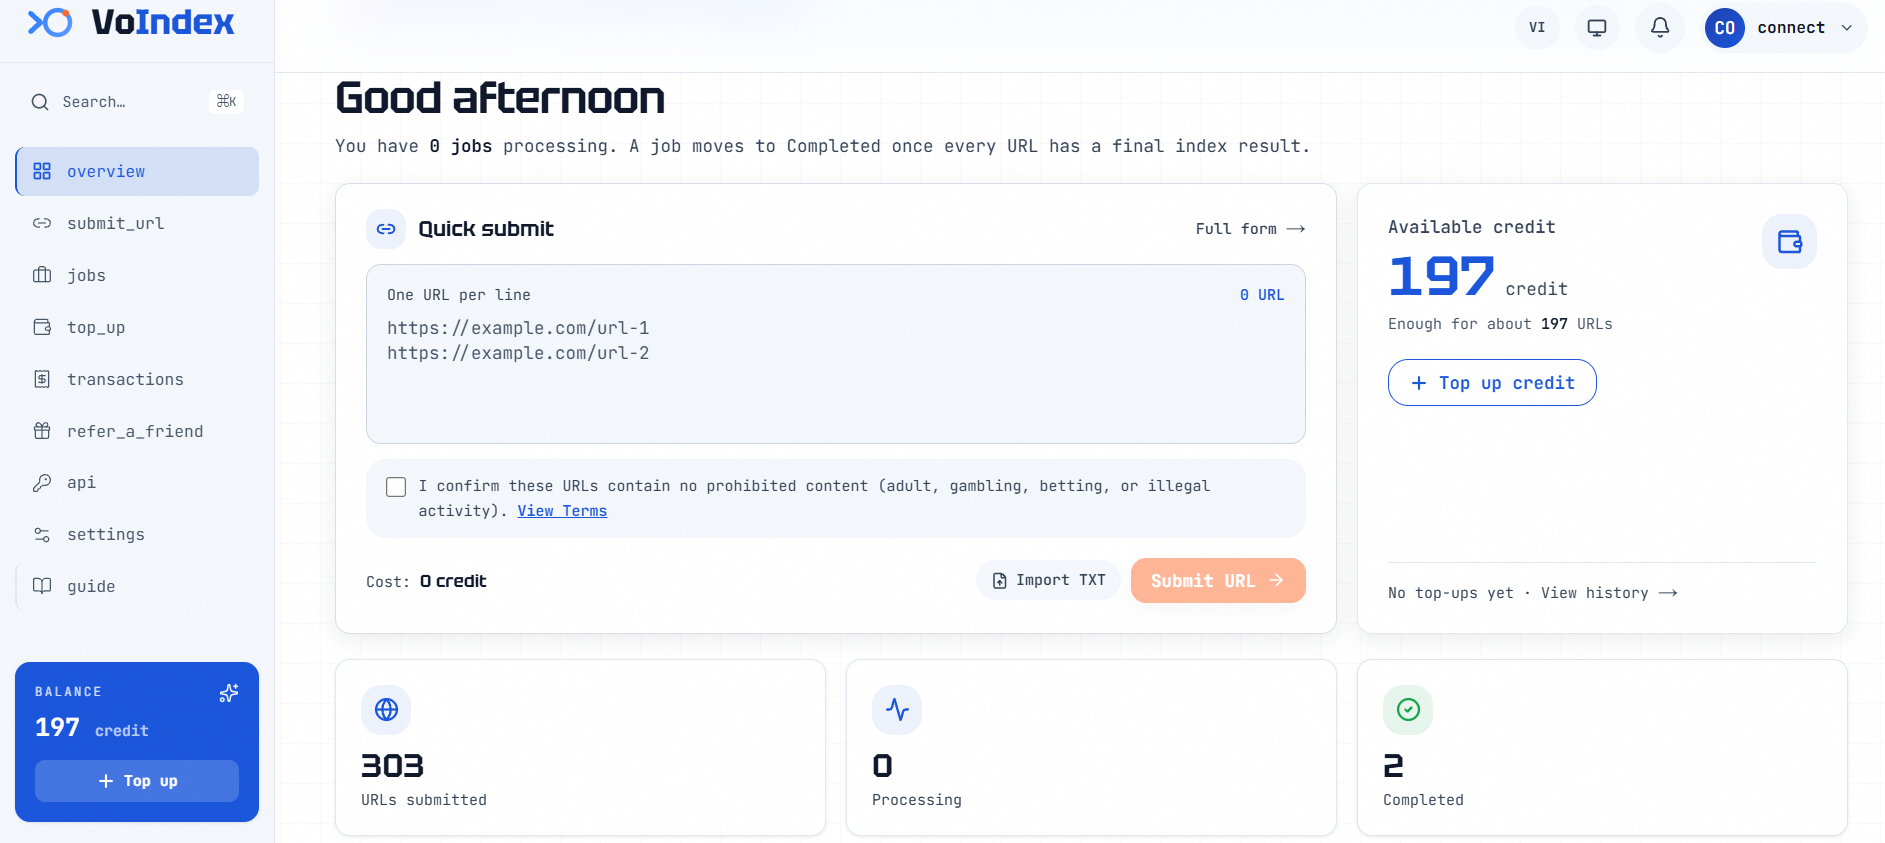Open settings in the sidebar
The width and height of the screenshot is (1885, 843).
click(x=137, y=535)
